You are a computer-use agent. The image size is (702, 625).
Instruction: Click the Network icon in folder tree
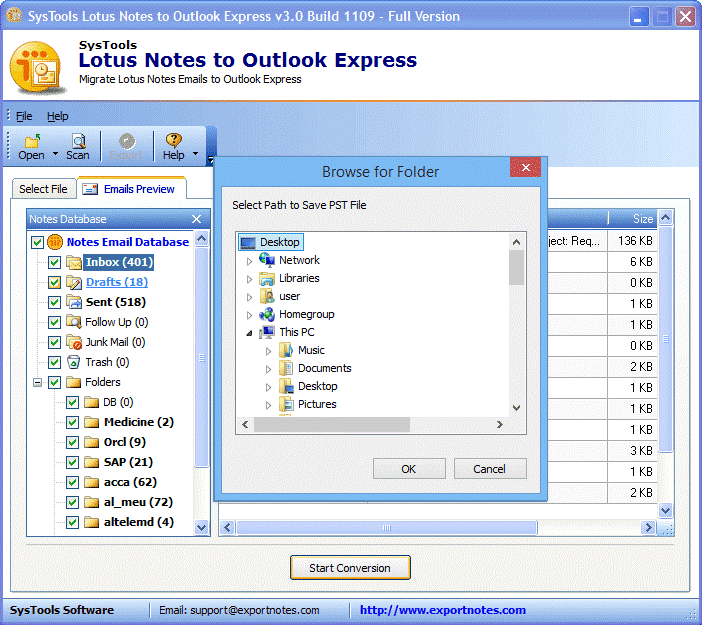[267, 260]
